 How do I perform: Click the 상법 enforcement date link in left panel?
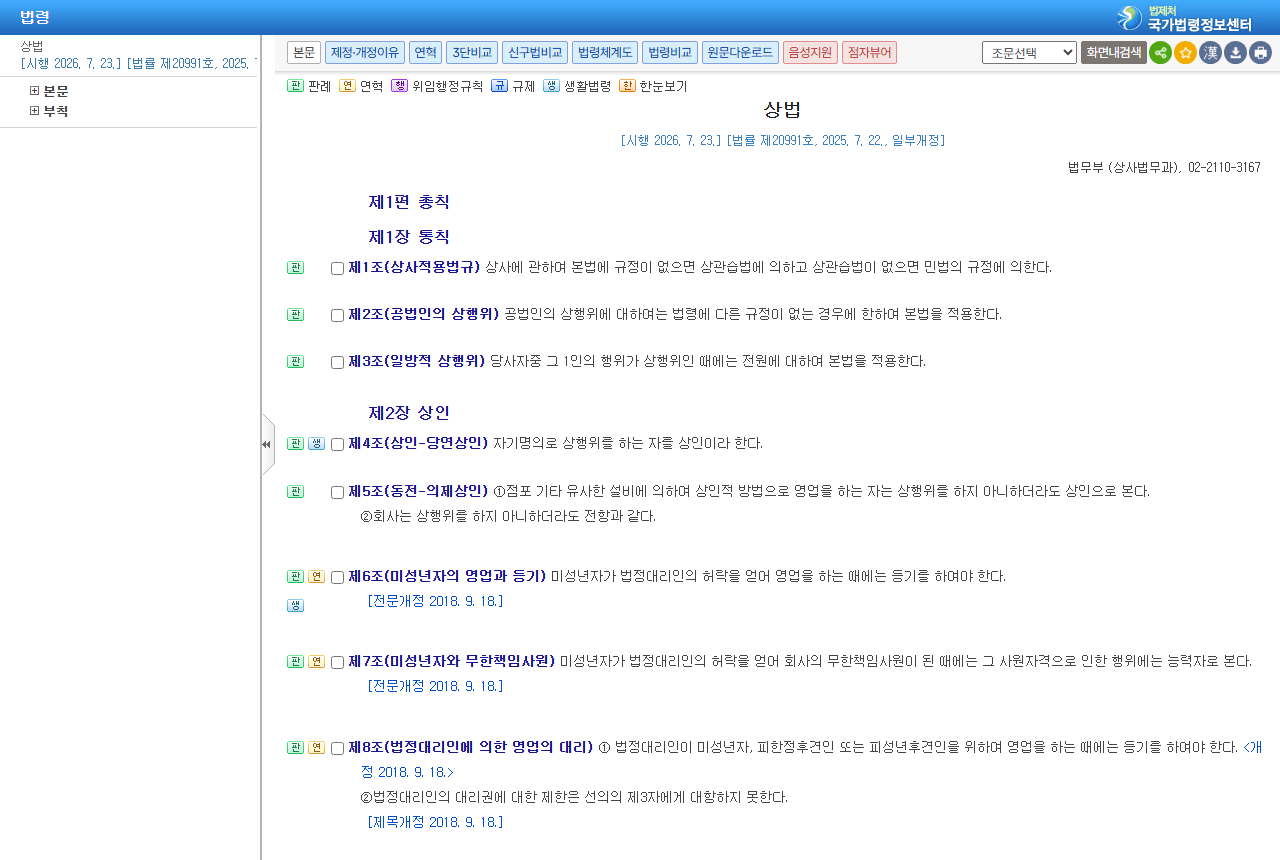138,63
